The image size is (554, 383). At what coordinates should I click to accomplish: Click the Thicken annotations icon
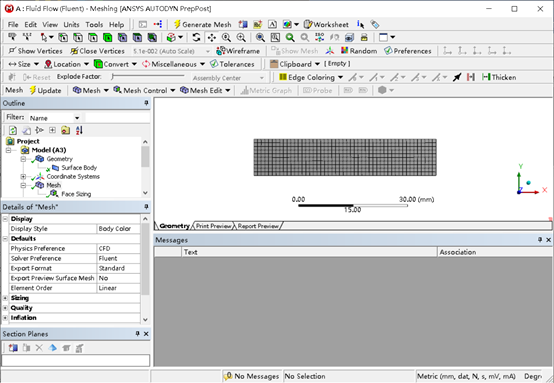486,77
